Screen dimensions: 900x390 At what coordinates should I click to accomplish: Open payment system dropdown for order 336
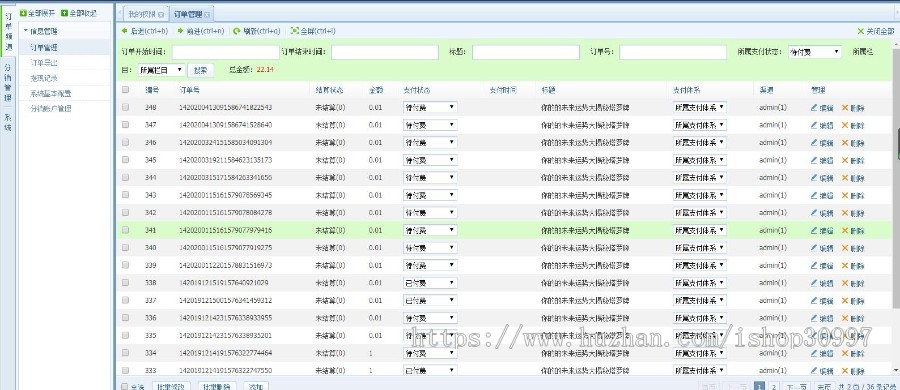[700, 318]
